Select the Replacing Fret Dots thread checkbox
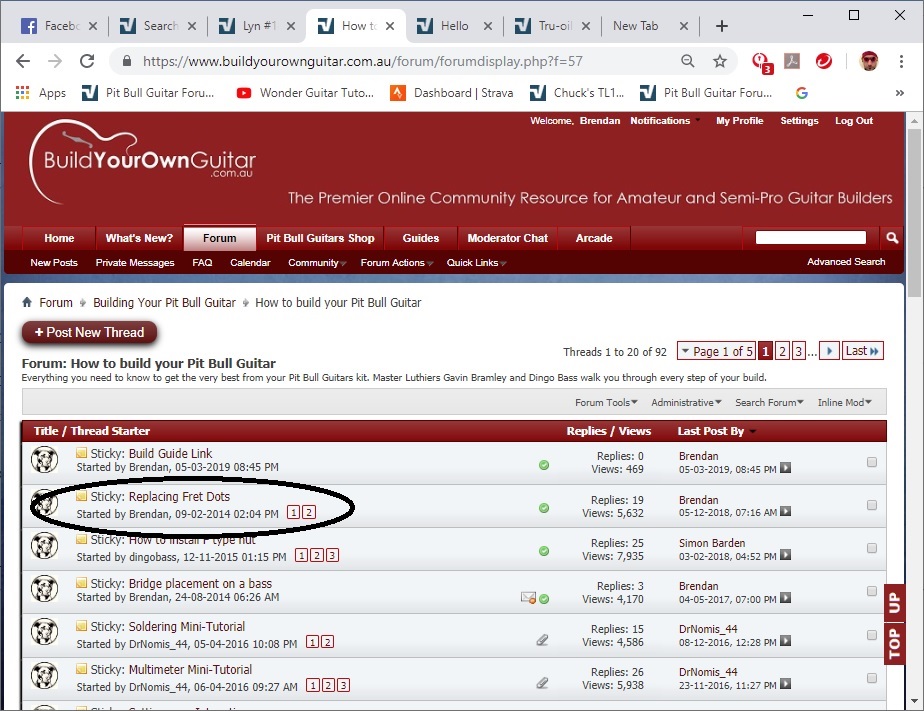This screenshot has width=924, height=711. click(x=872, y=505)
